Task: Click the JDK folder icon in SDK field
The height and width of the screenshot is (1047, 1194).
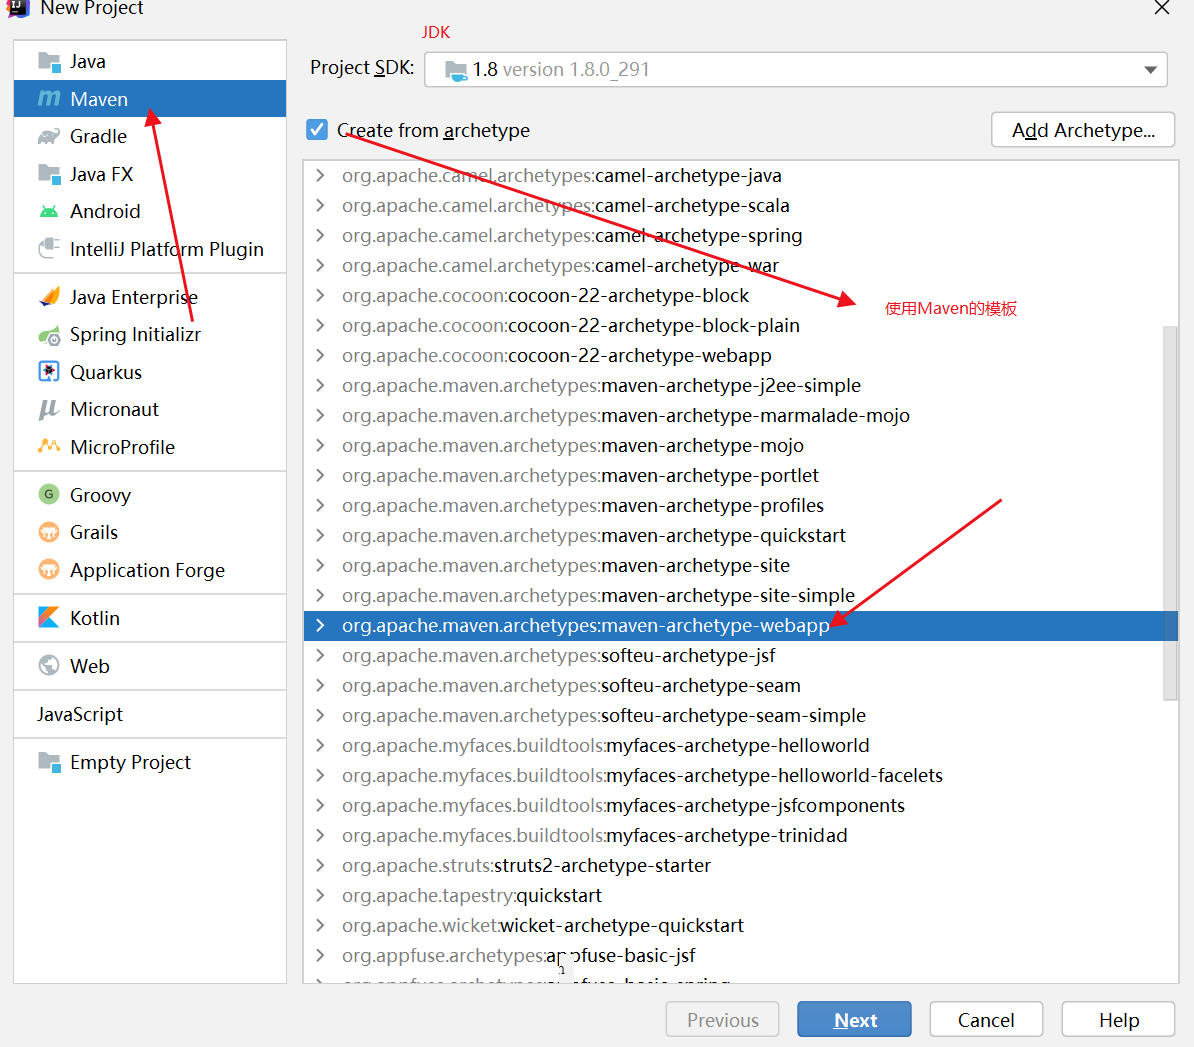Action: (455, 71)
